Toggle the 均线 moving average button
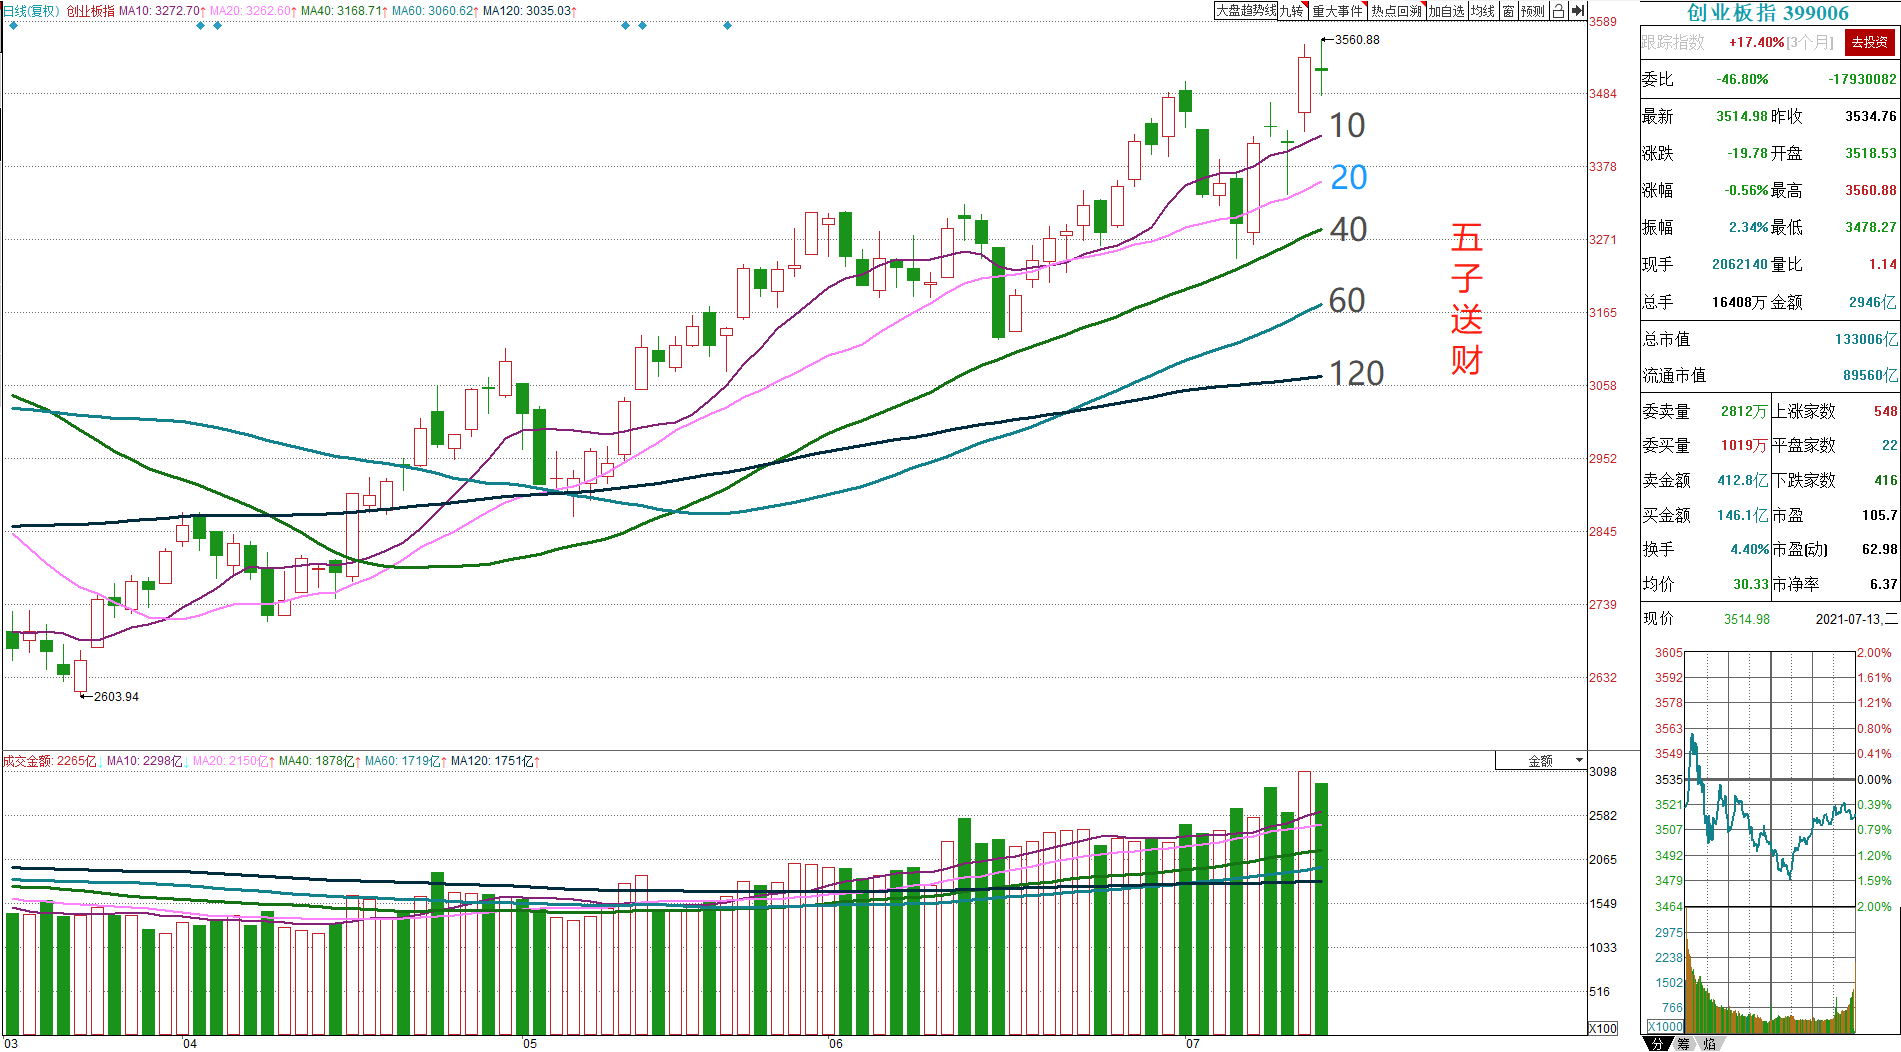Viewport: 1901px width, 1052px height. click(1482, 11)
